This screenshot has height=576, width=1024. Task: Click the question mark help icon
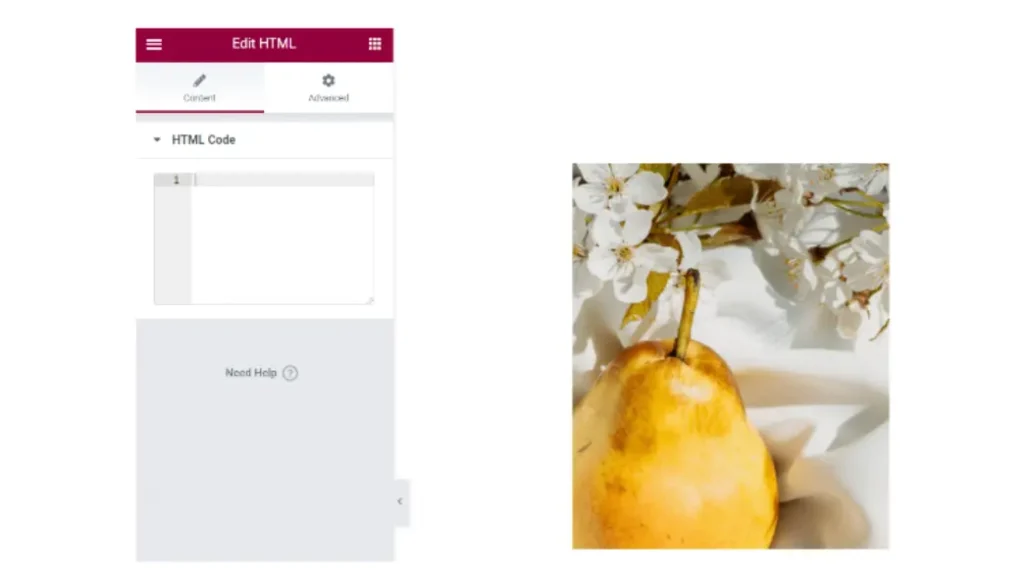click(291, 373)
